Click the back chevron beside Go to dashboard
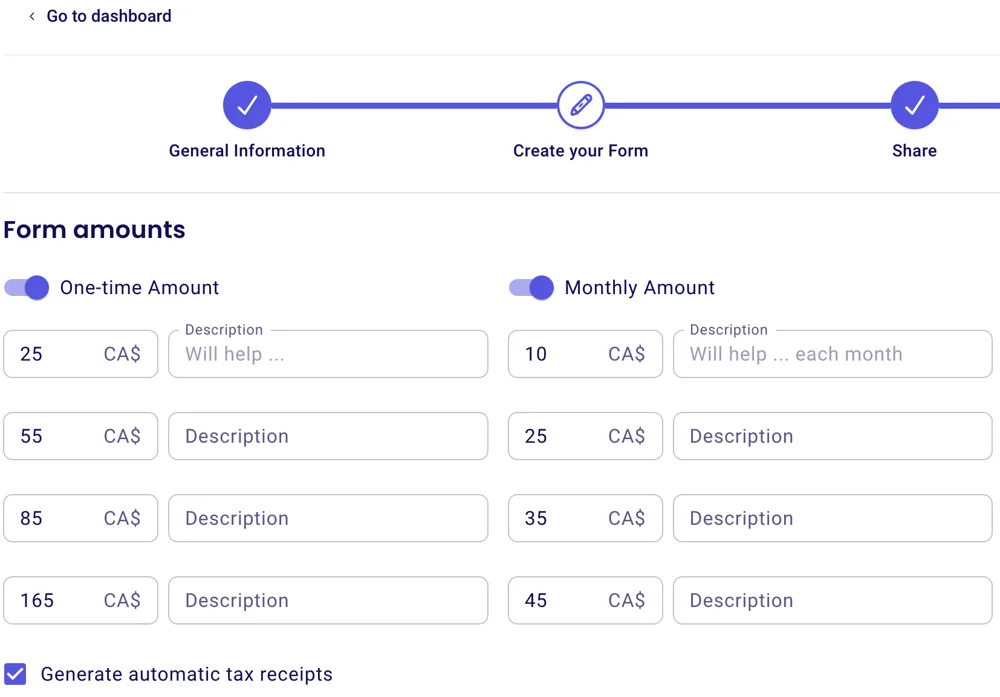Image resolution: width=1000 pixels, height=697 pixels. click(32, 16)
